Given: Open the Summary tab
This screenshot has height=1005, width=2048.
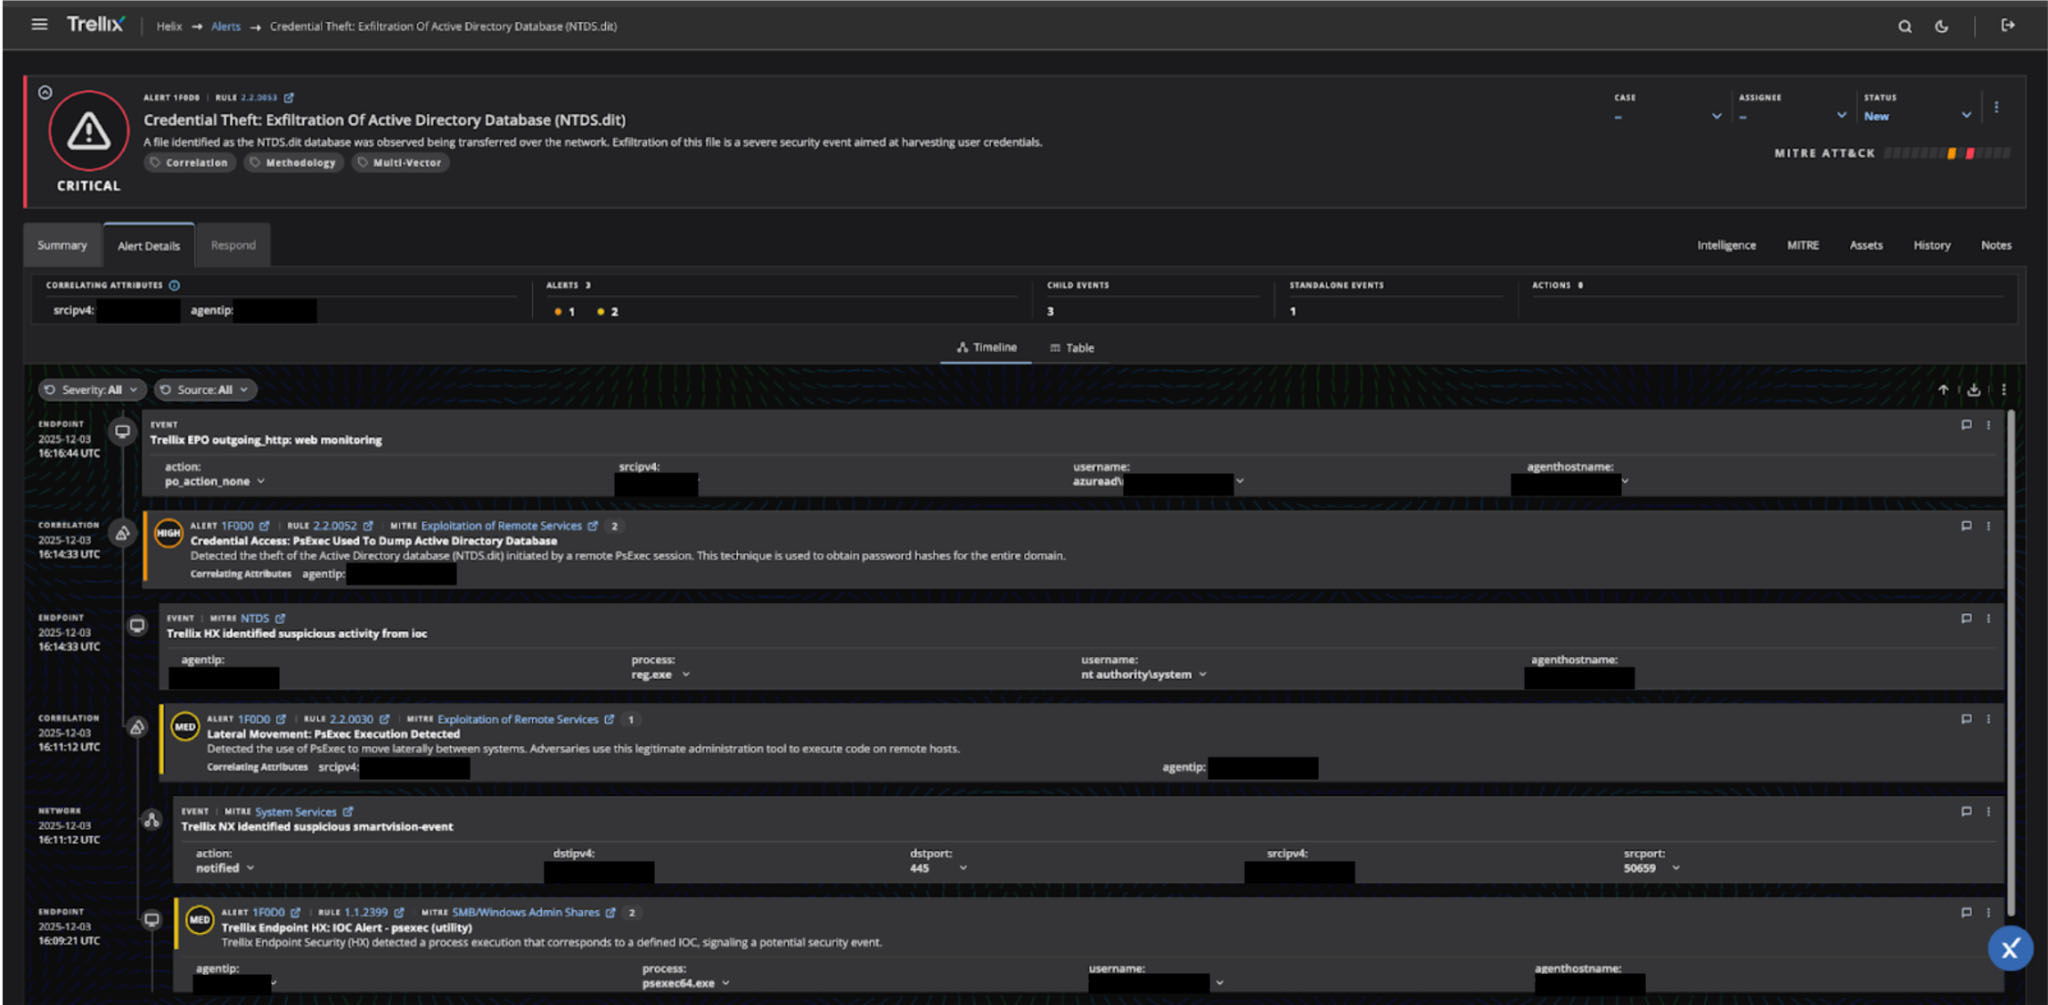Looking at the screenshot, I should (62, 246).
